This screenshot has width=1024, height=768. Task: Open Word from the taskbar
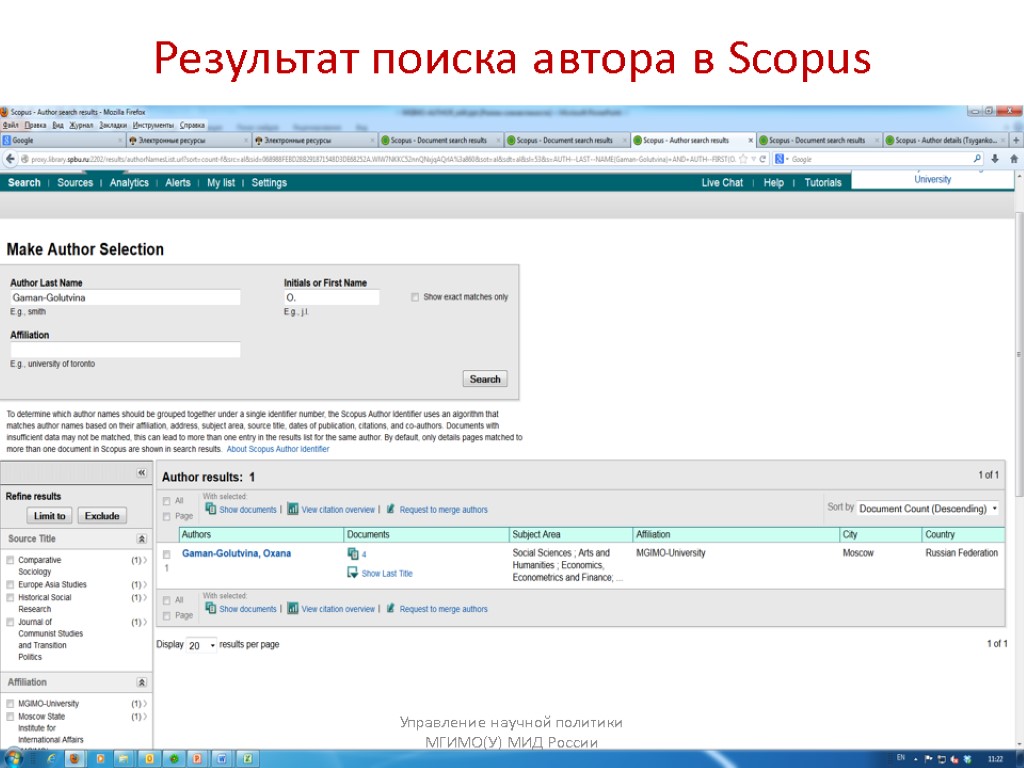[222, 759]
